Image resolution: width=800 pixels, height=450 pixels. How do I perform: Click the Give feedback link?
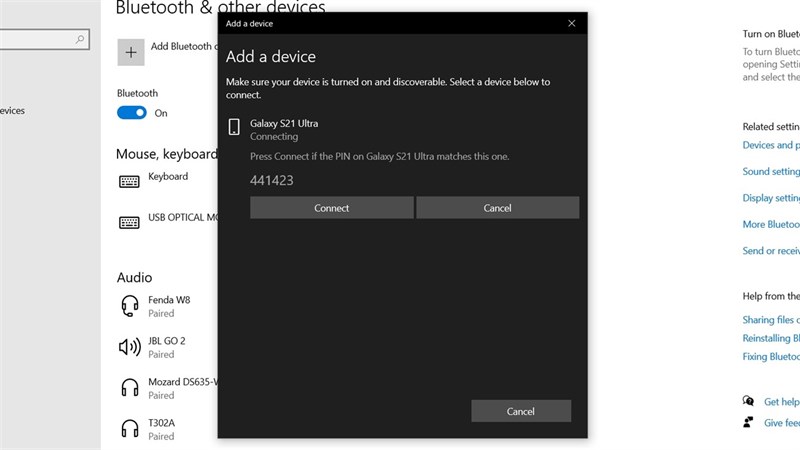(x=782, y=423)
